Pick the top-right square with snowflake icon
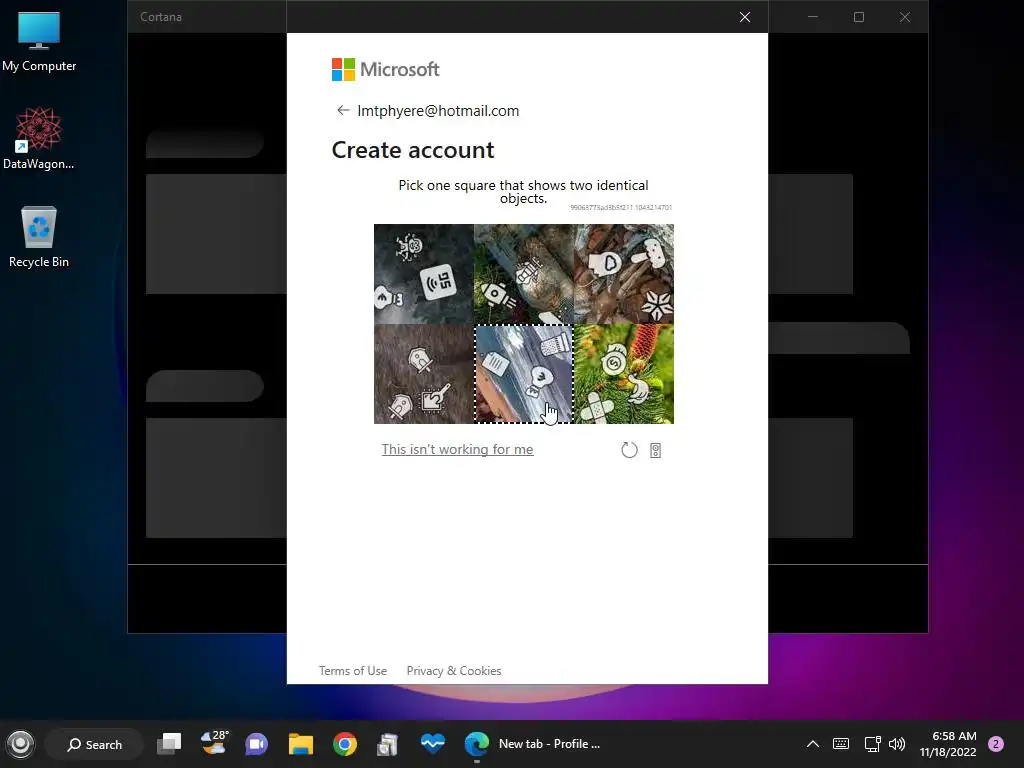1024x768 pixels. [x=624, y=274]
